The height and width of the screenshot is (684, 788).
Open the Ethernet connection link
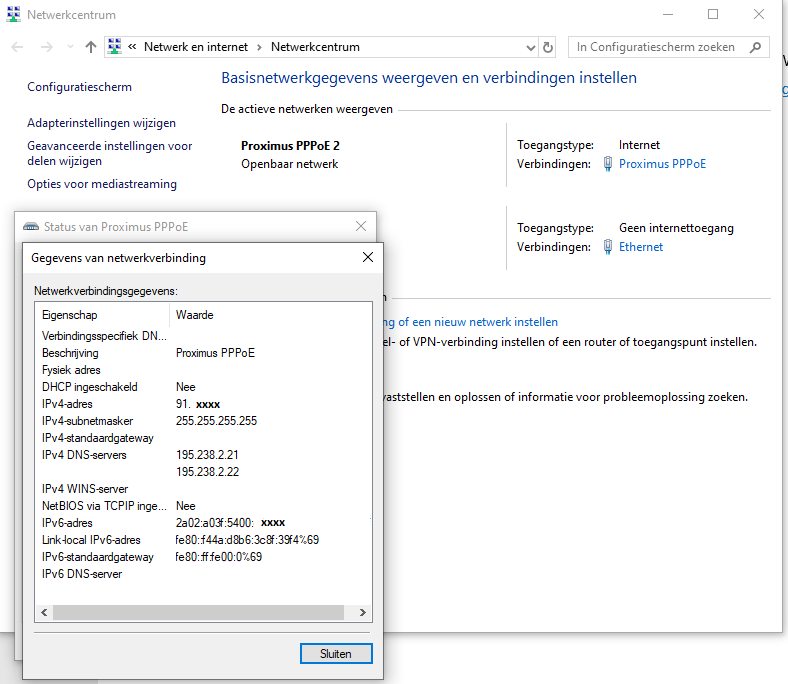[641, 247]
